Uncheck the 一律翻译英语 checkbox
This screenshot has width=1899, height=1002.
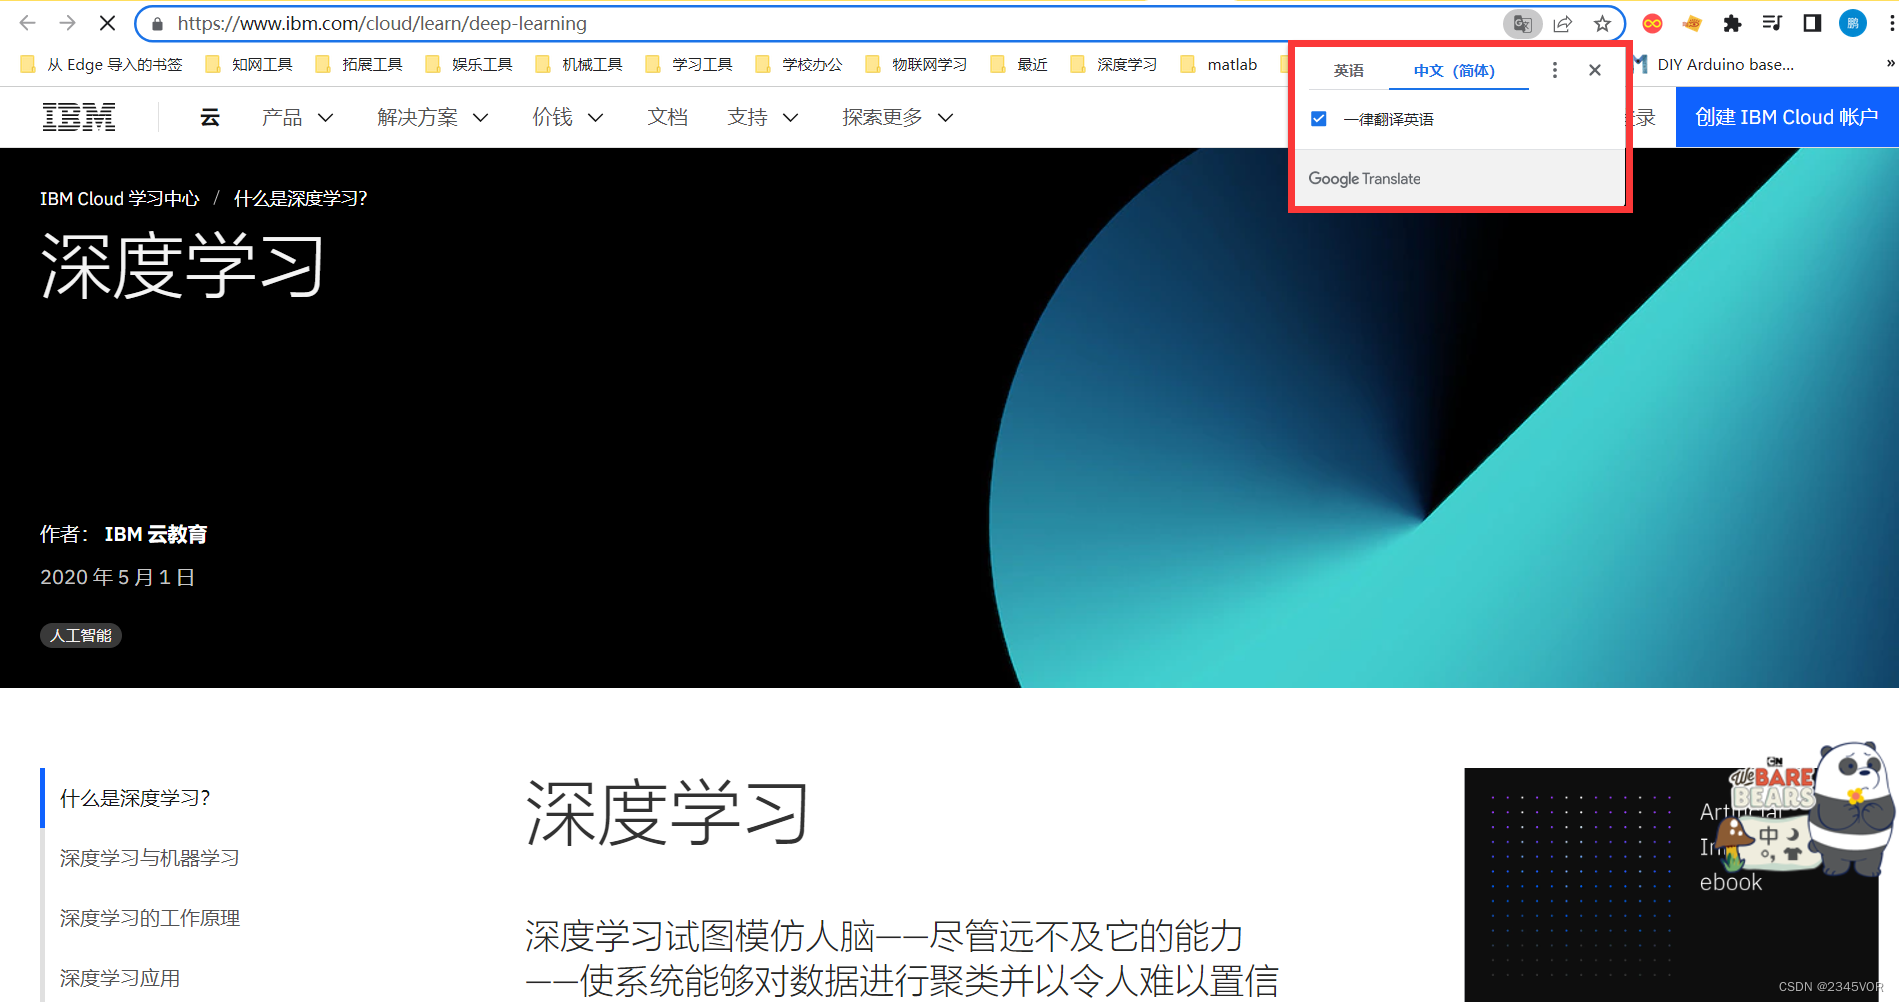pos(1318,118)
